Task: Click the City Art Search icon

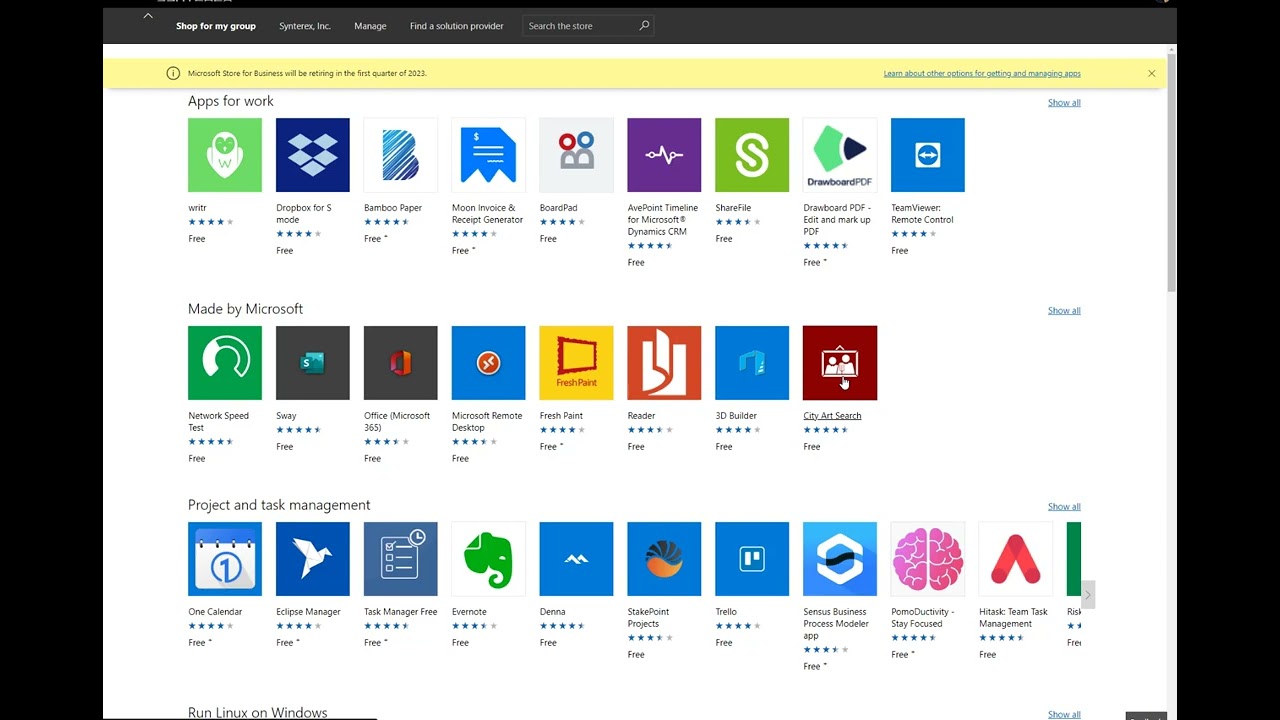Action: point(840,363)
